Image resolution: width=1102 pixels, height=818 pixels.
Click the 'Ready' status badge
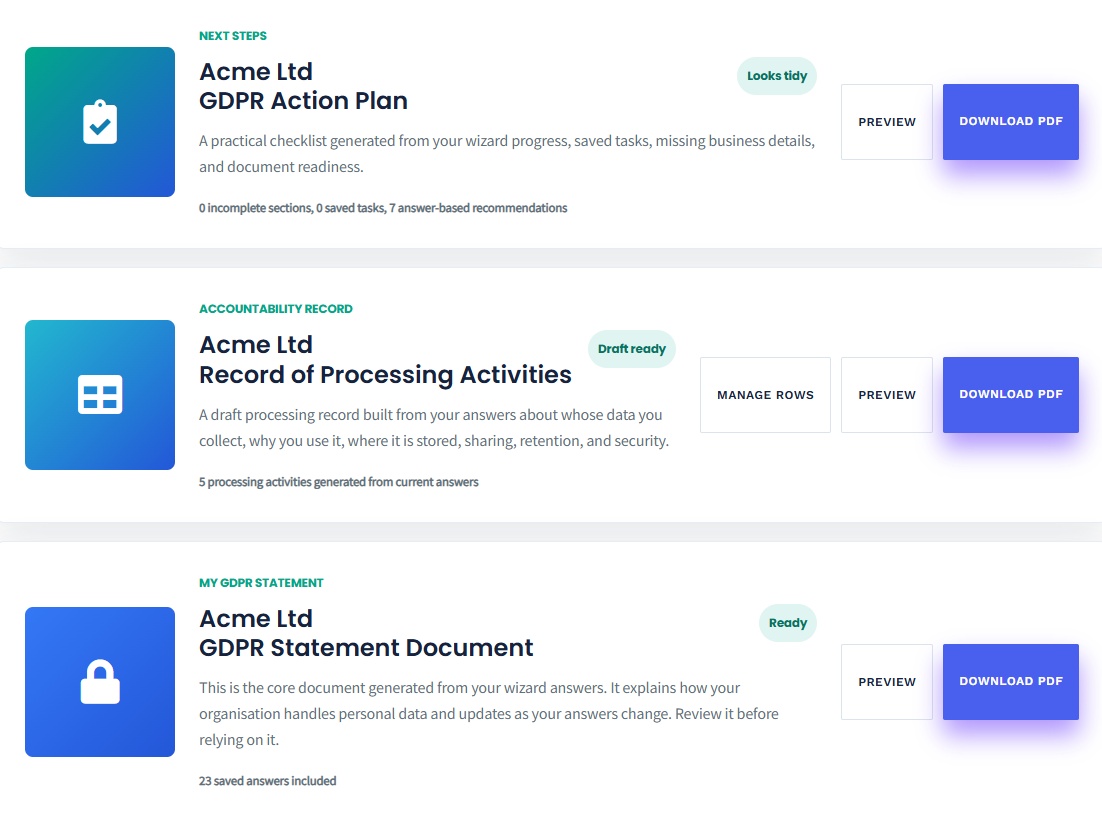pos(787,623)
